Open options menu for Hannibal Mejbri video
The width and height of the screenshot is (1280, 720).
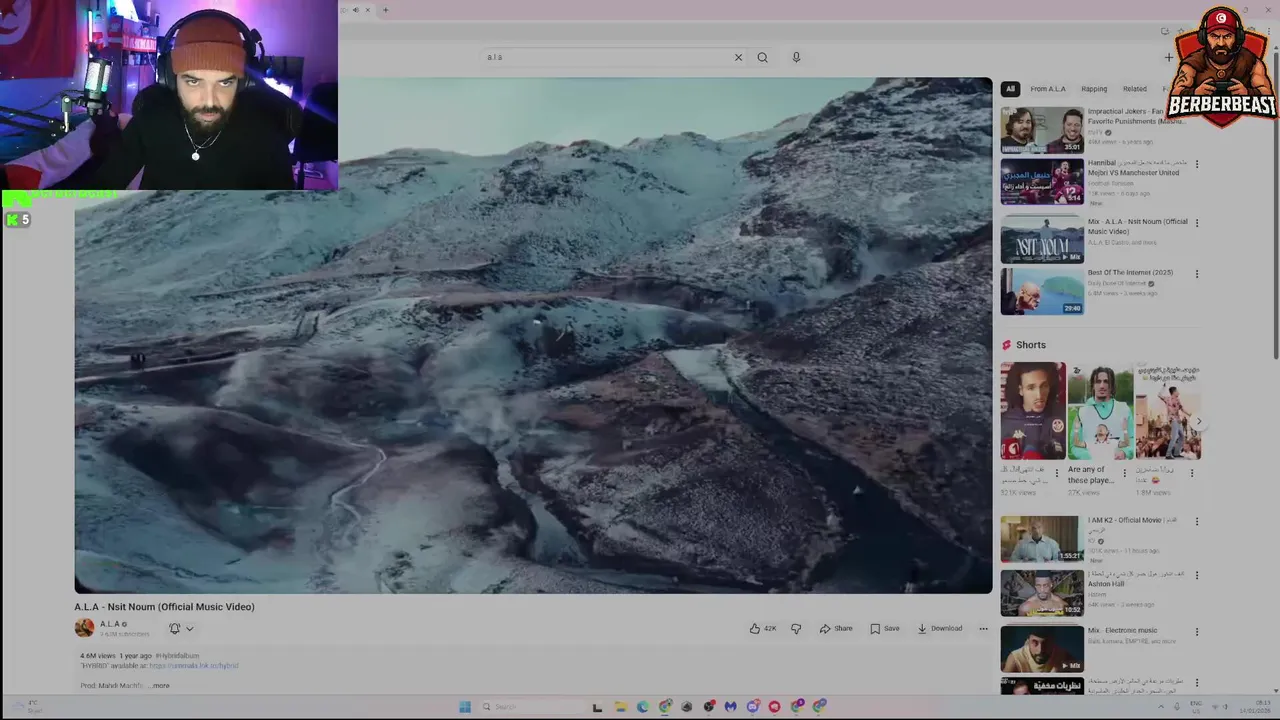[1197, 164]
